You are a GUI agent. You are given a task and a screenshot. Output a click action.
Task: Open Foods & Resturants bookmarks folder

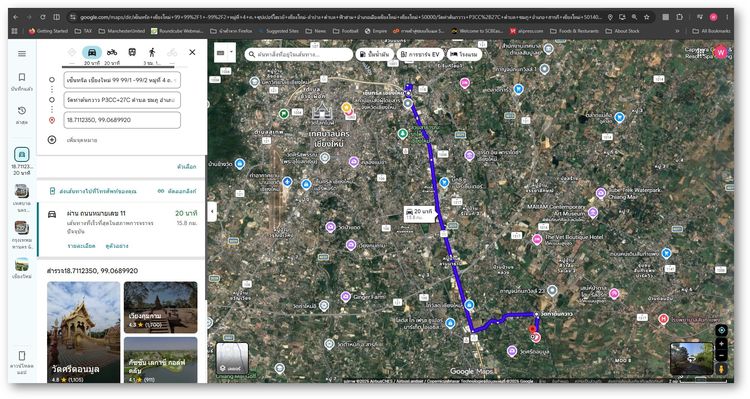coord(574,31)
